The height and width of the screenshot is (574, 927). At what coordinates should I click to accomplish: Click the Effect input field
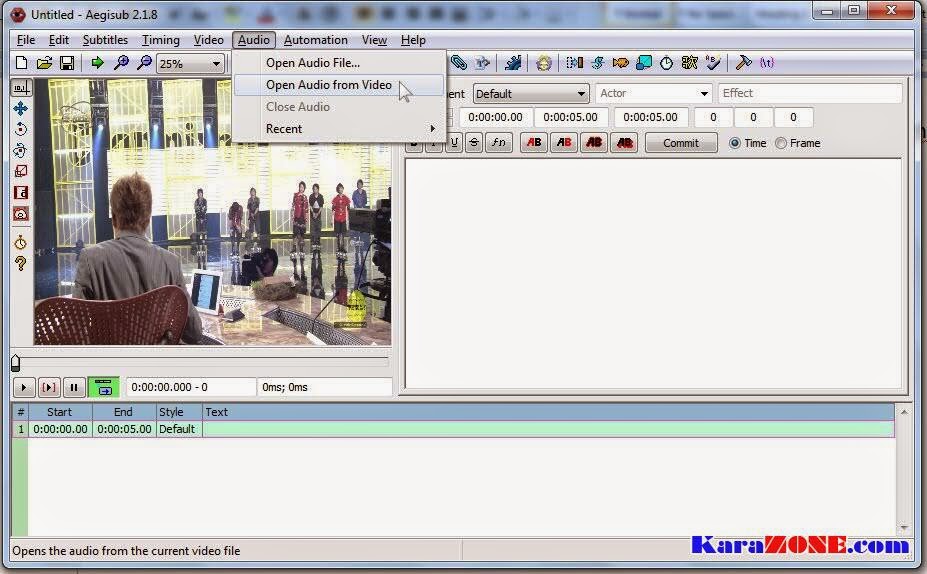(810, 93)
